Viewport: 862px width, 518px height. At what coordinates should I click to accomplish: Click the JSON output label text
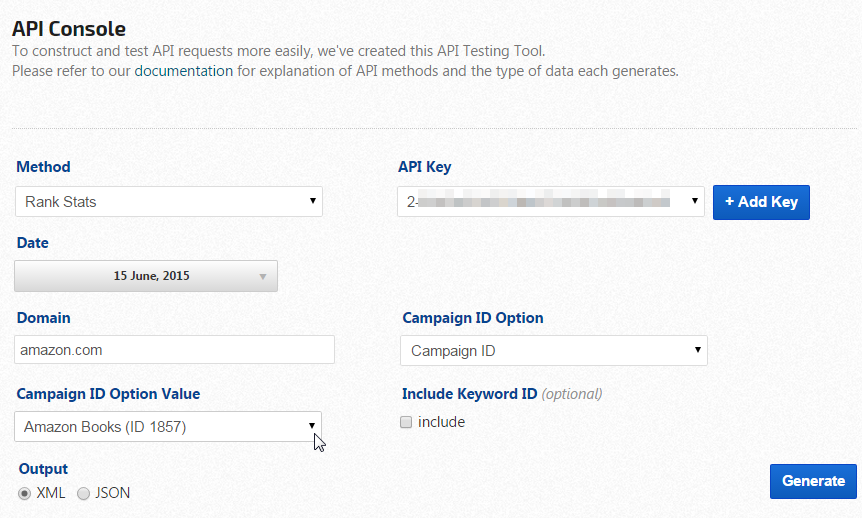coord(112,493)
